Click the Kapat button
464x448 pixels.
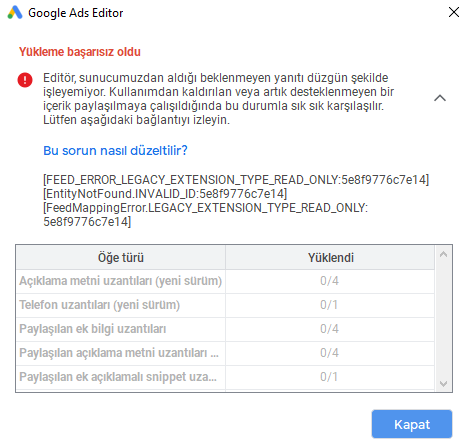412,424
